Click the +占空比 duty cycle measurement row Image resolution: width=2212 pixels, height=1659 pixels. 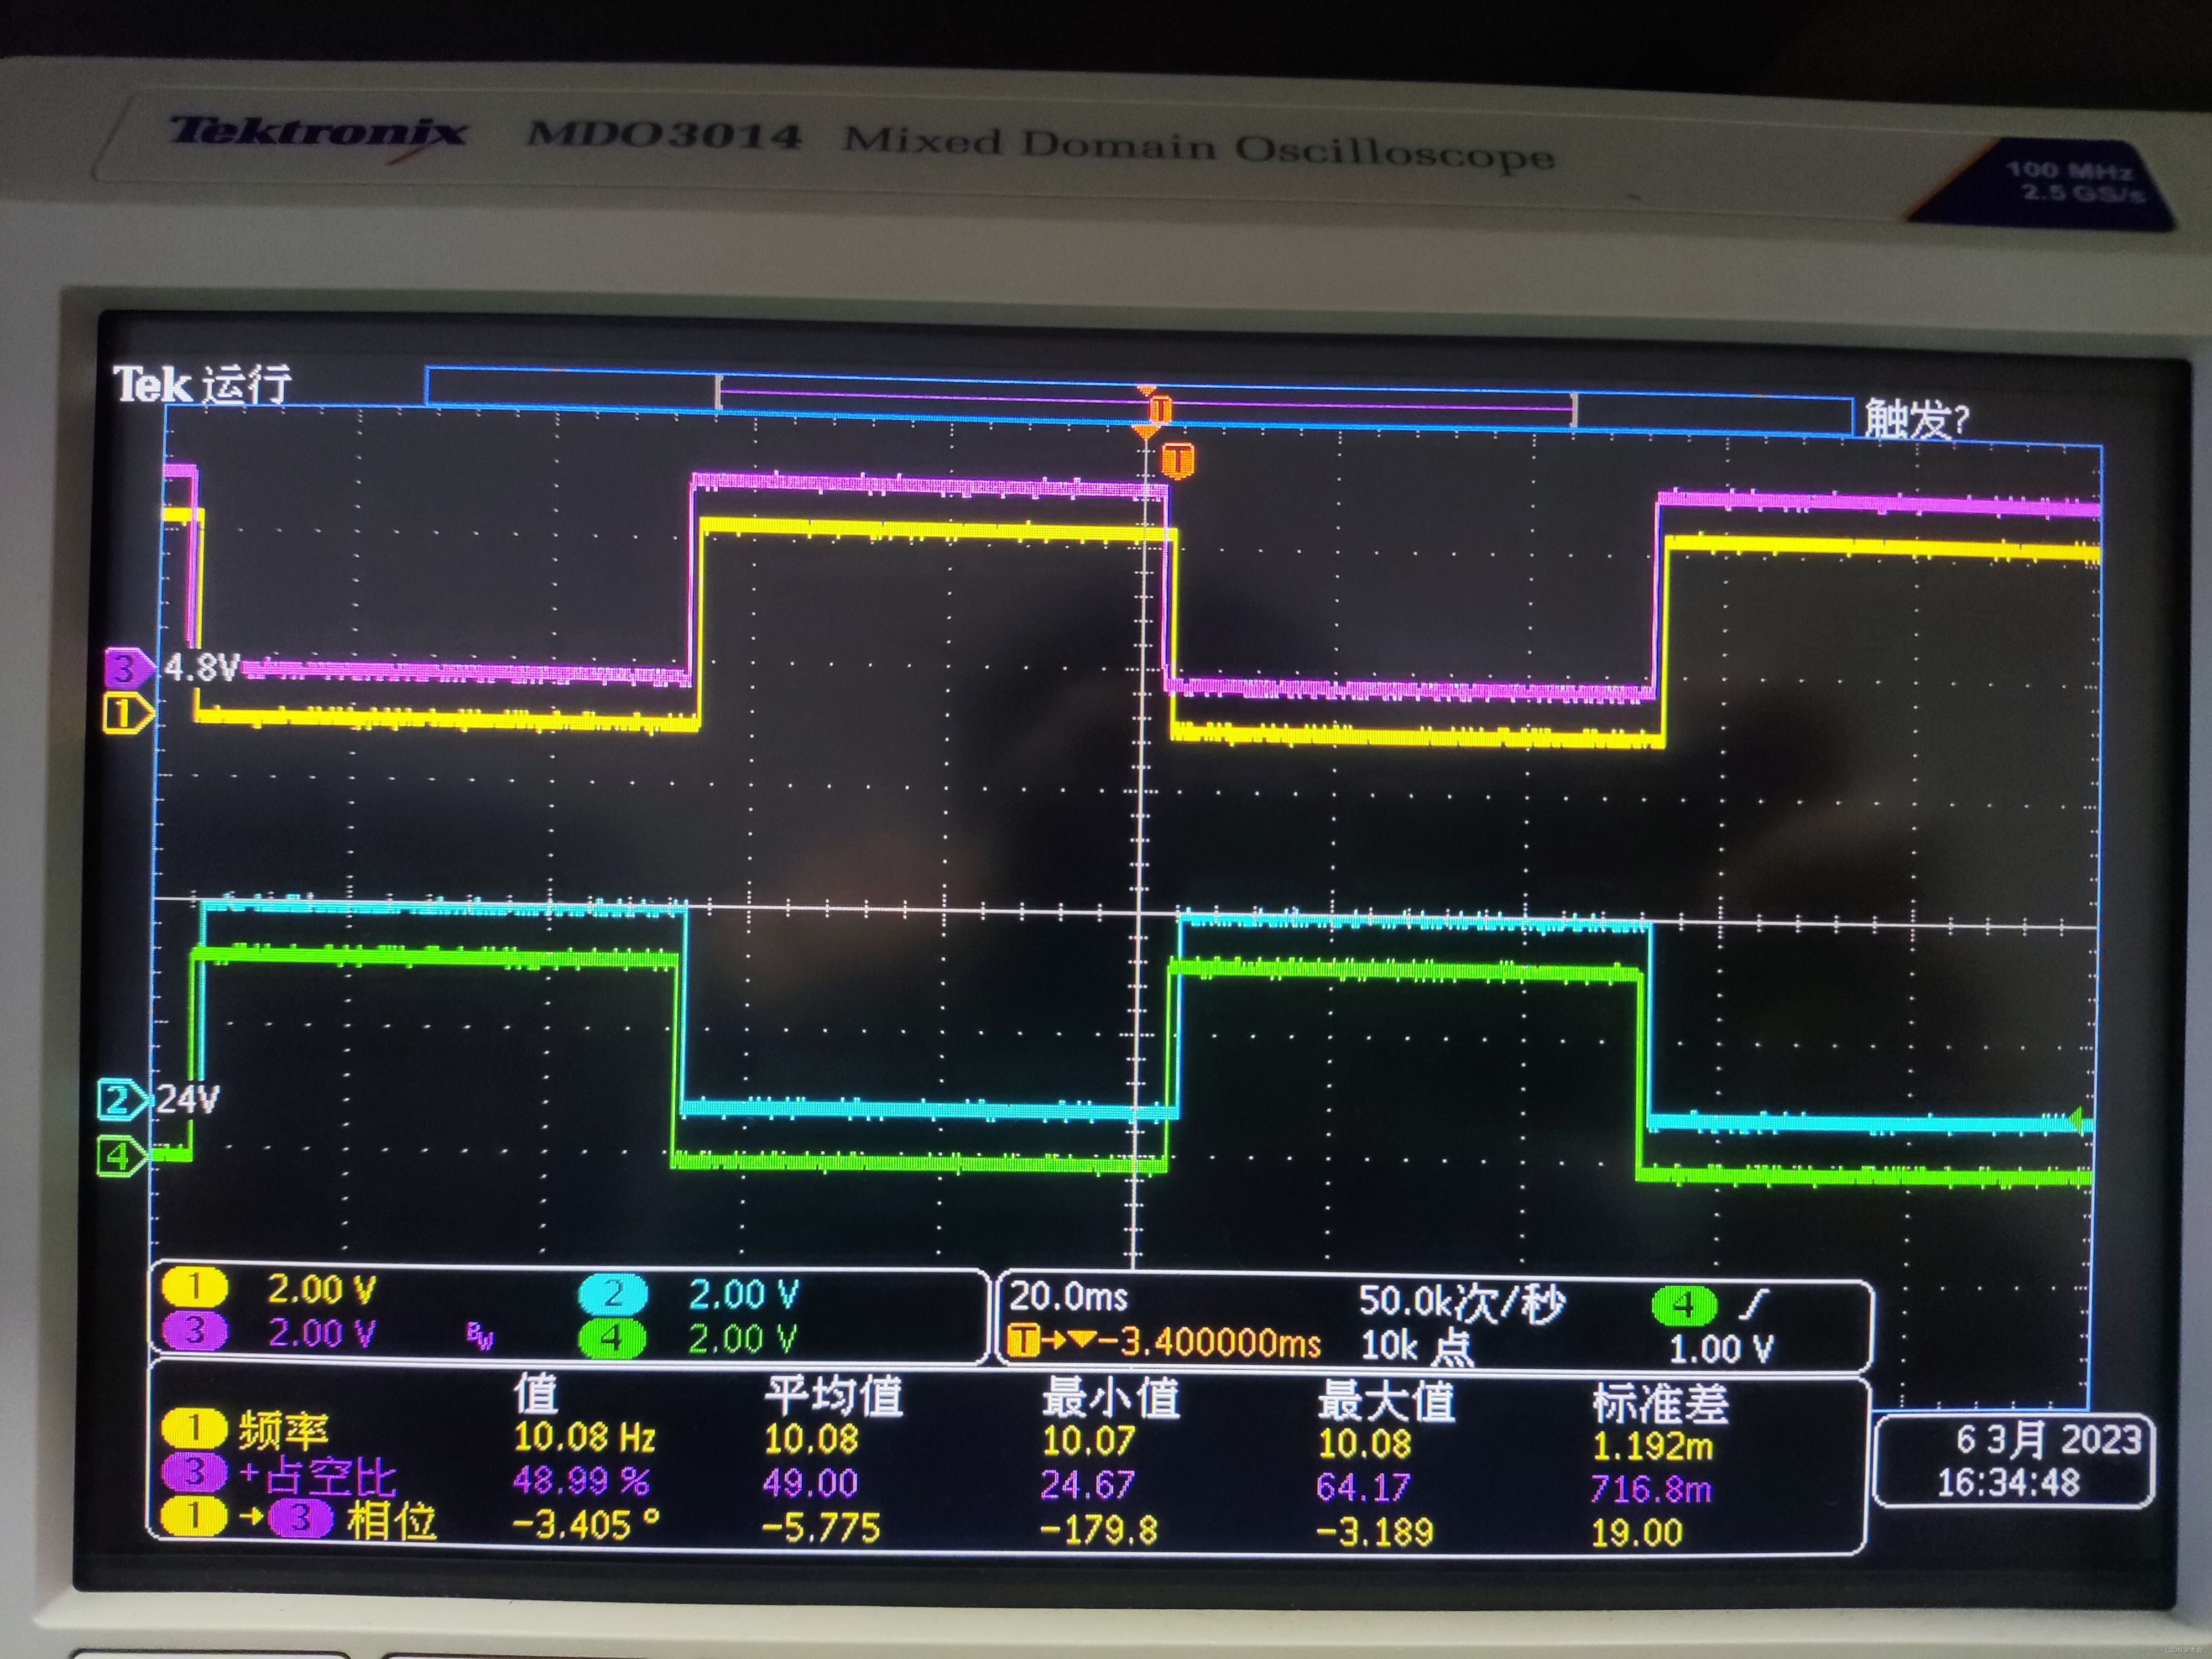[318, 1476]
